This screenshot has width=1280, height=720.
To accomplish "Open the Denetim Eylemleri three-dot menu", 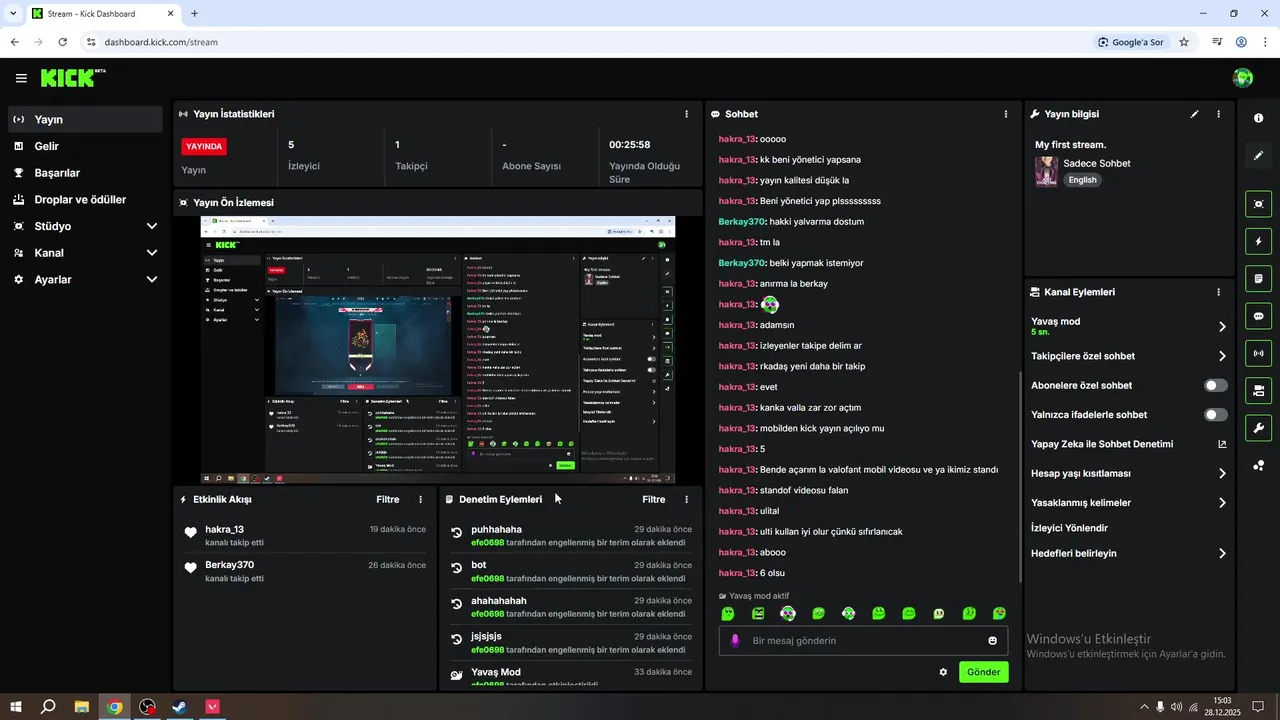I will tap(686, 499).
